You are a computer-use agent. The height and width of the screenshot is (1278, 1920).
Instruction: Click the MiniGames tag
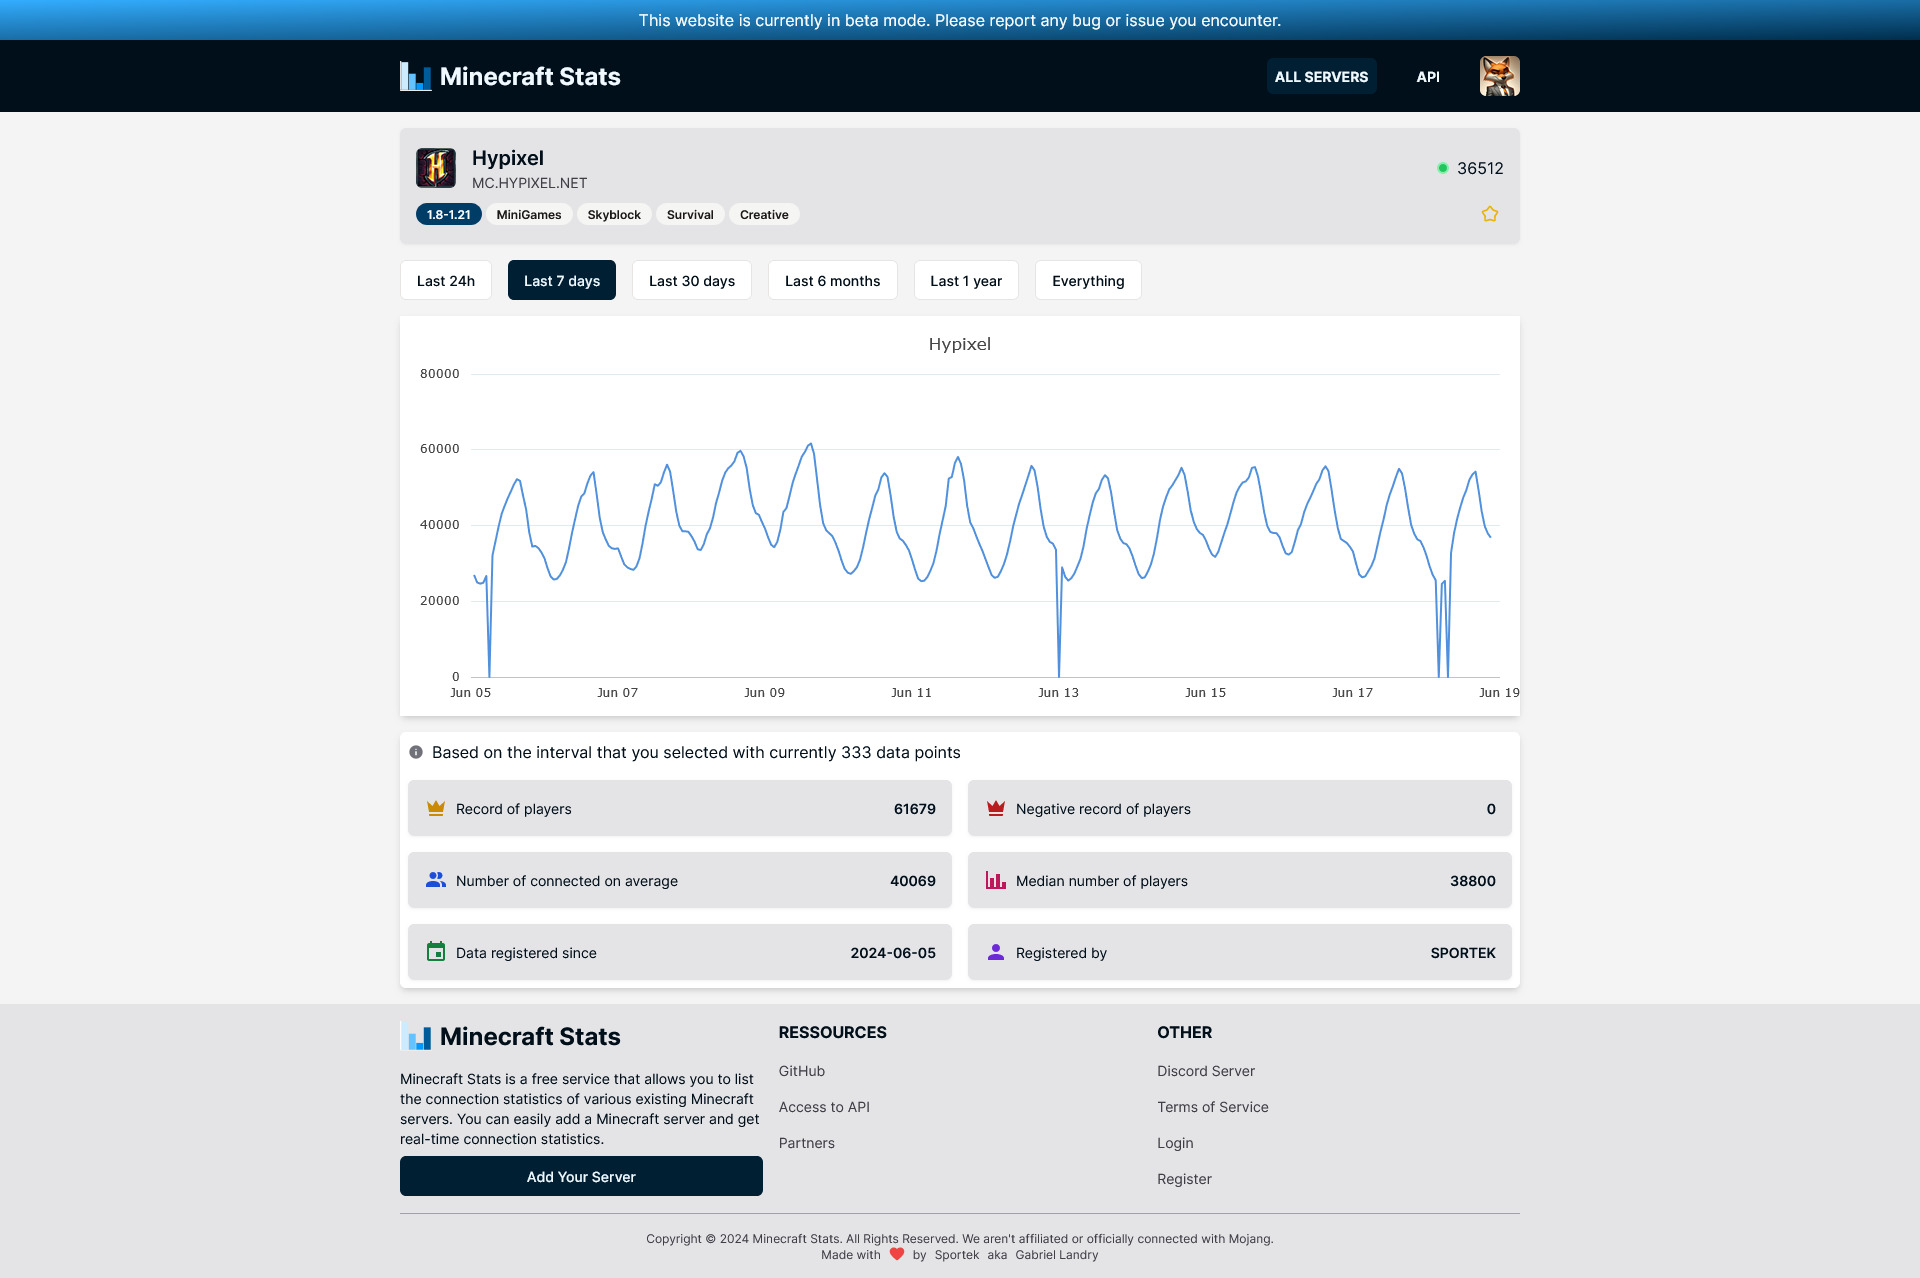click(x=529, y=214)
